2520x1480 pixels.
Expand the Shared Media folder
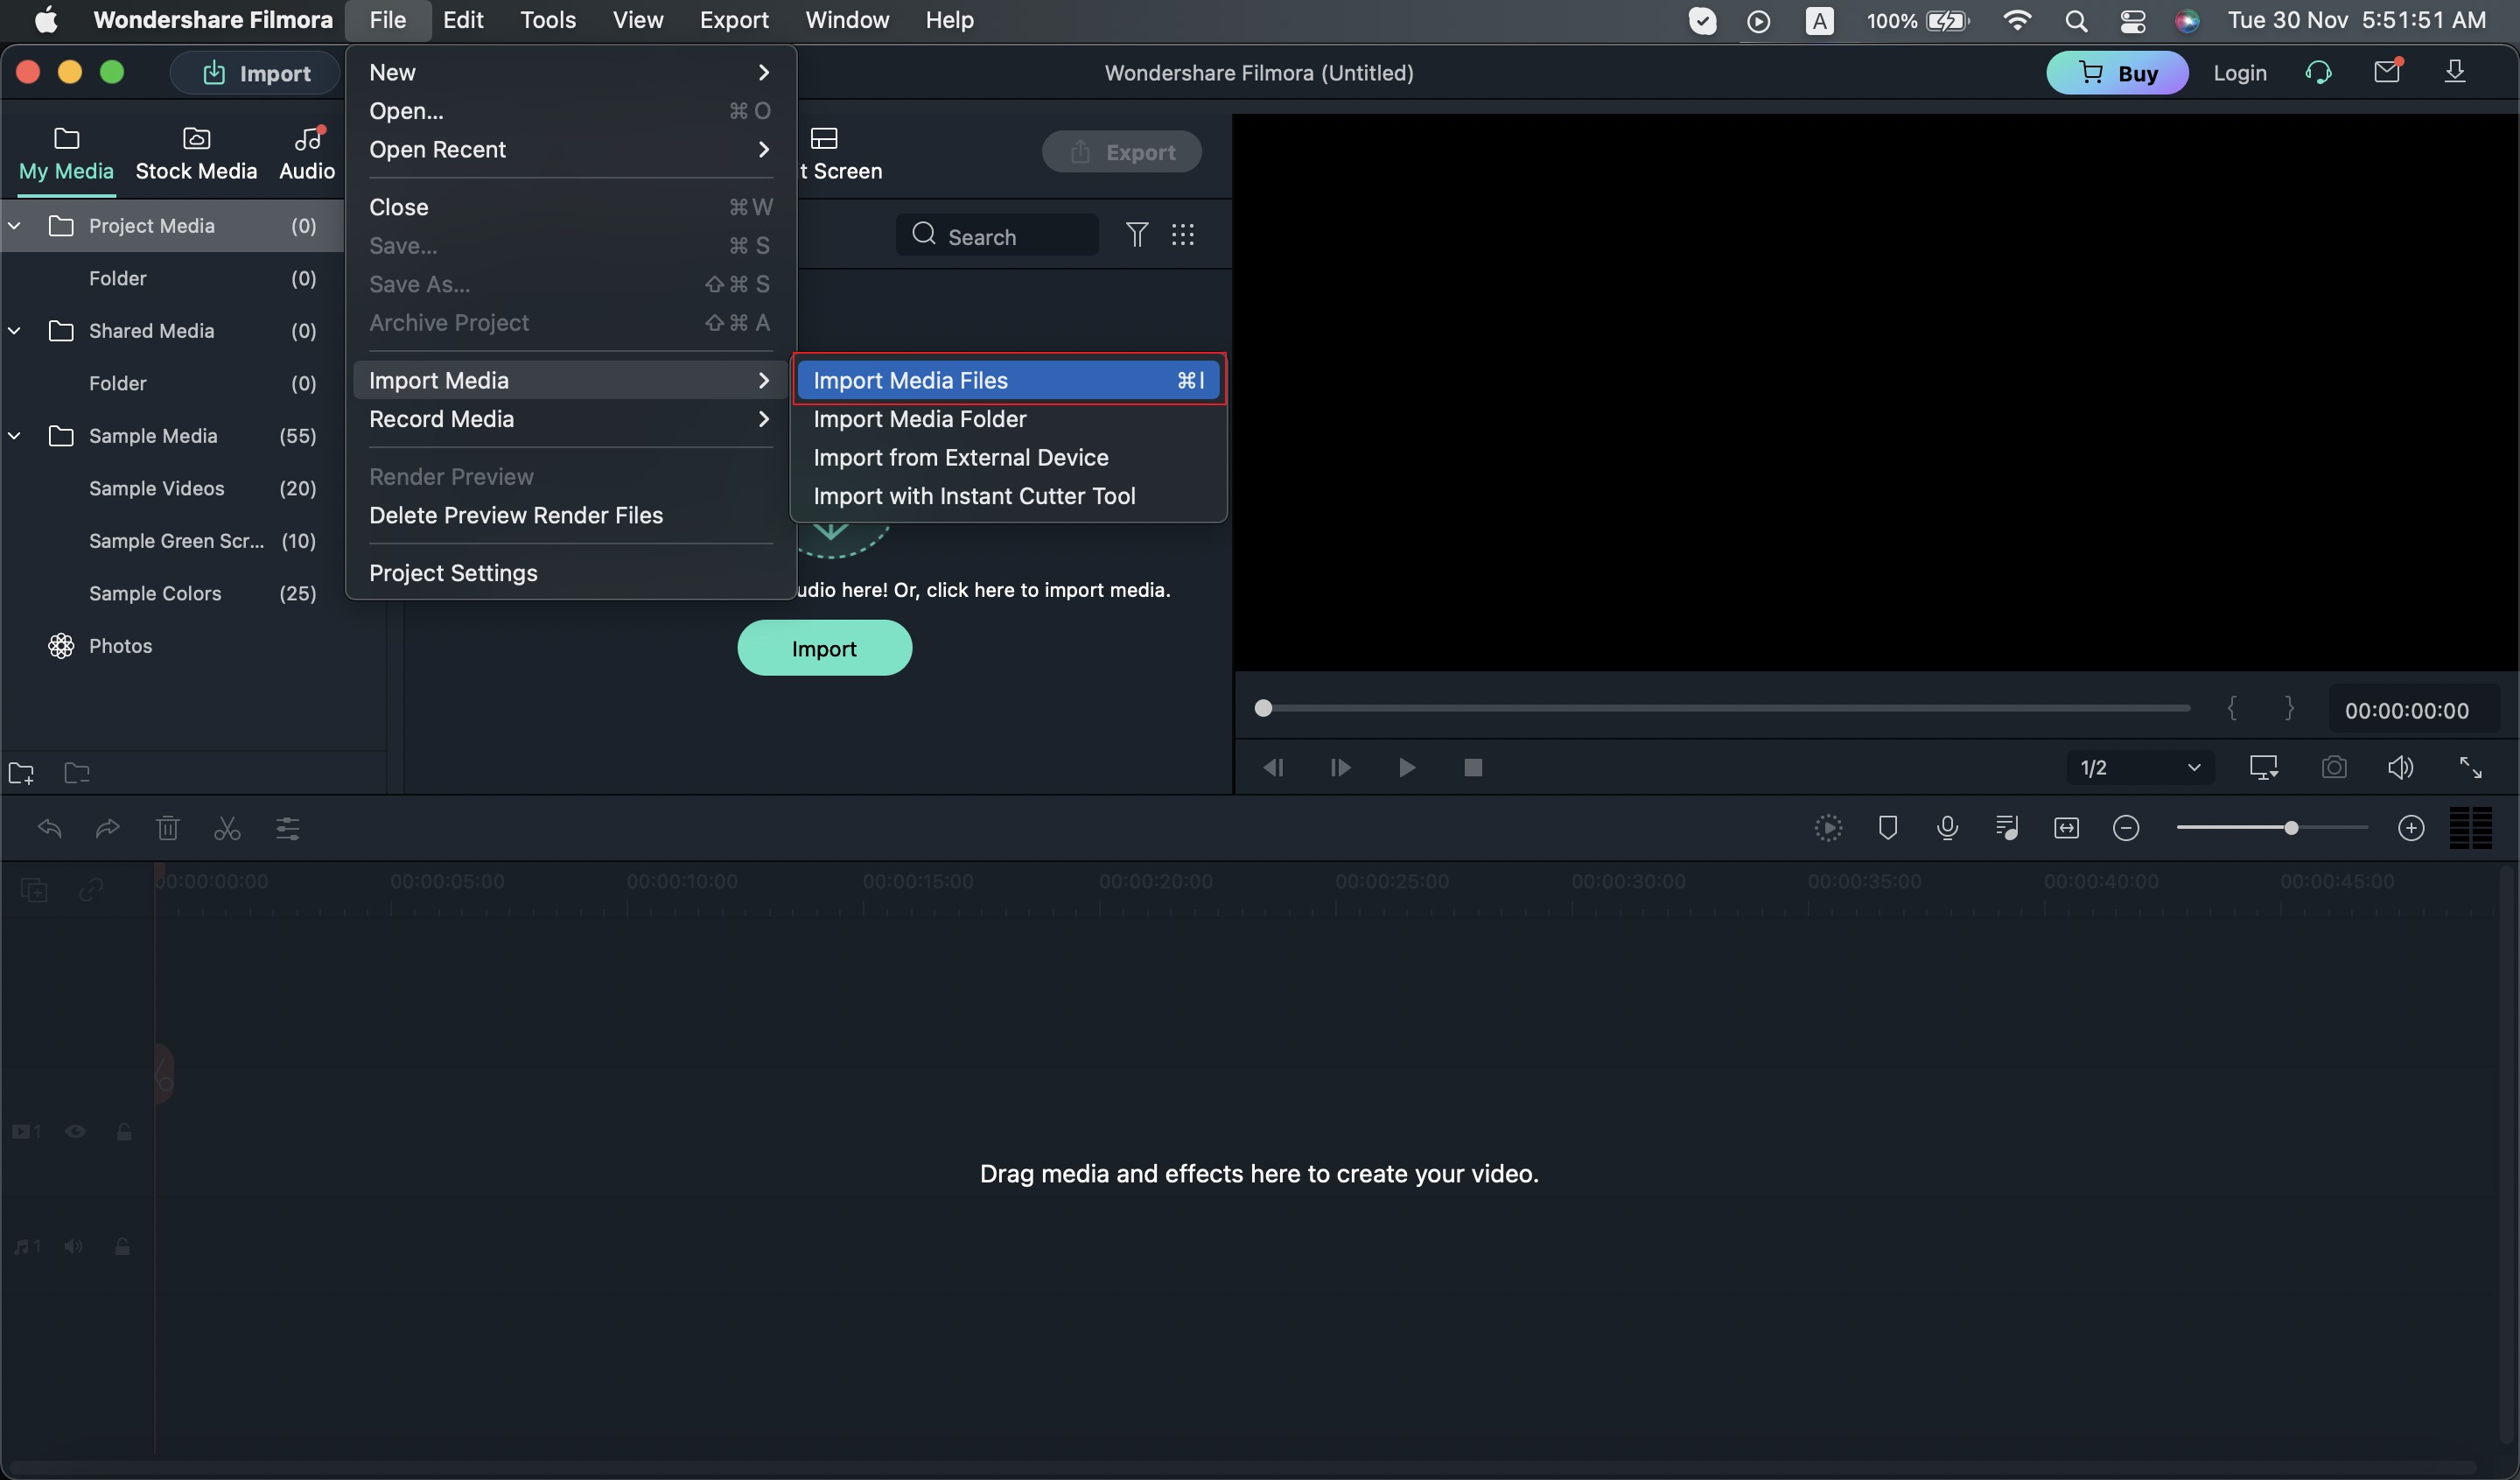14,331
